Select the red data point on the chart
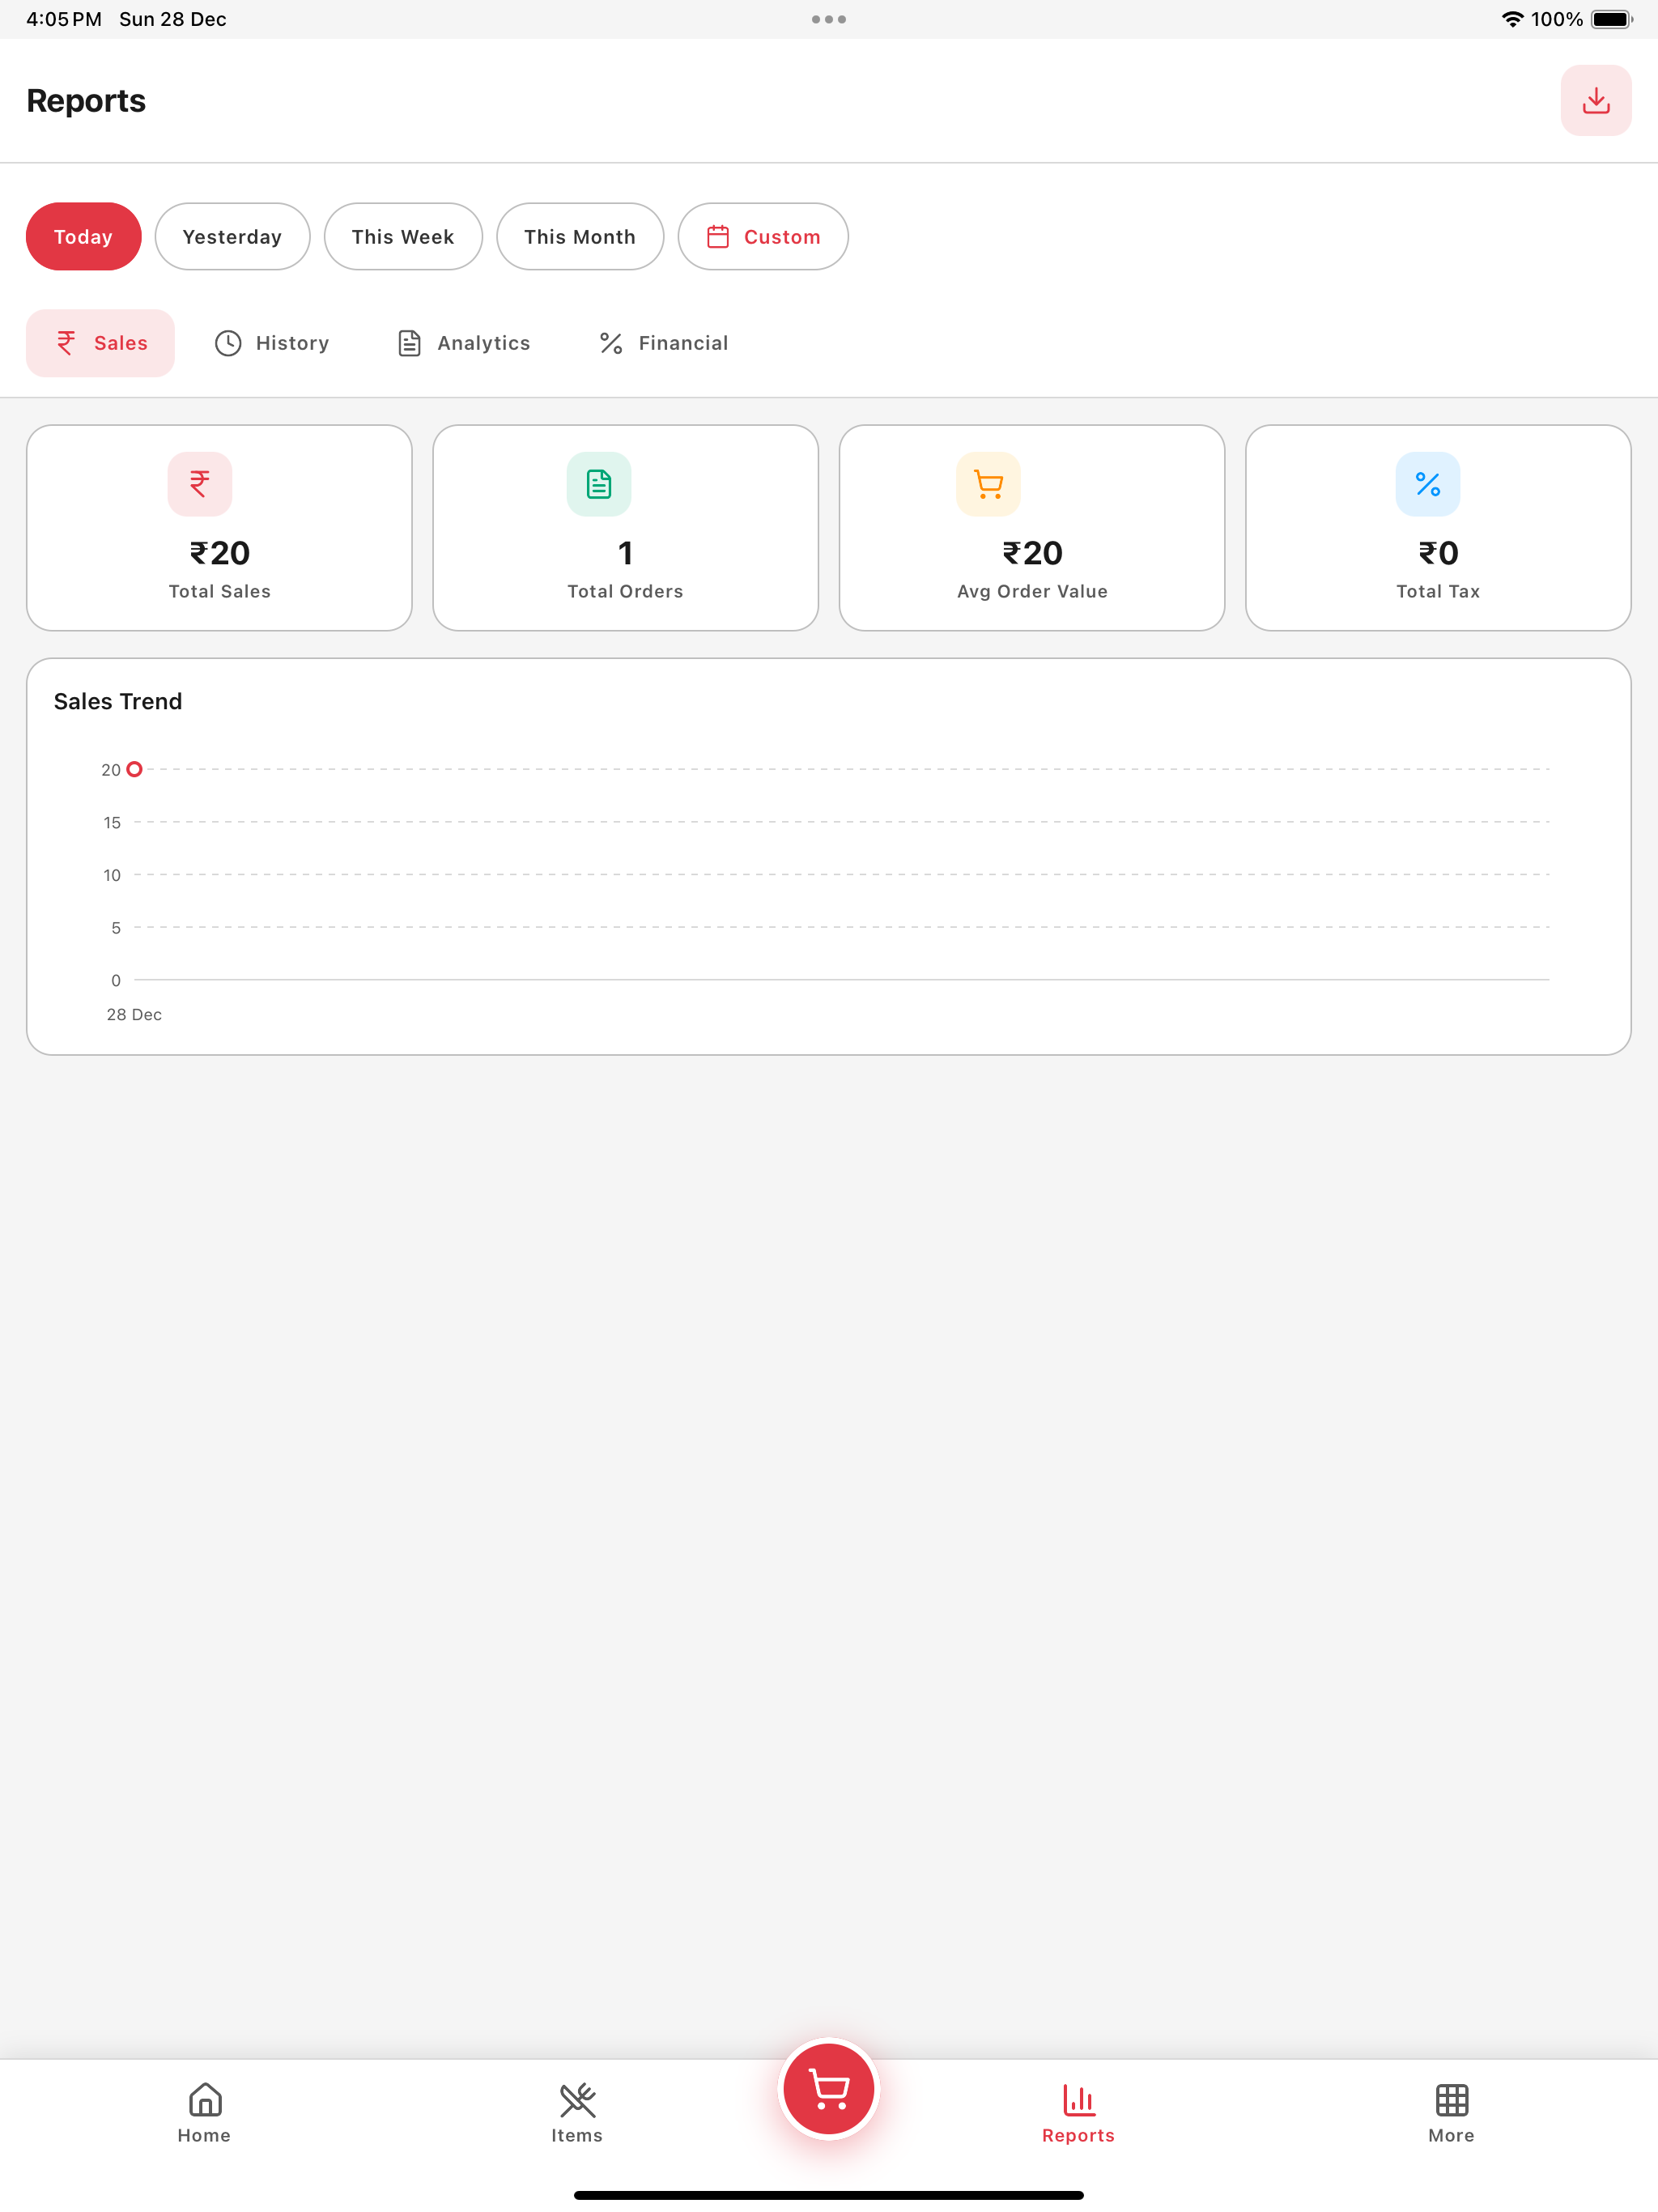The width and height of the screenshot is (1658, 2212). [x=134, y=769]
